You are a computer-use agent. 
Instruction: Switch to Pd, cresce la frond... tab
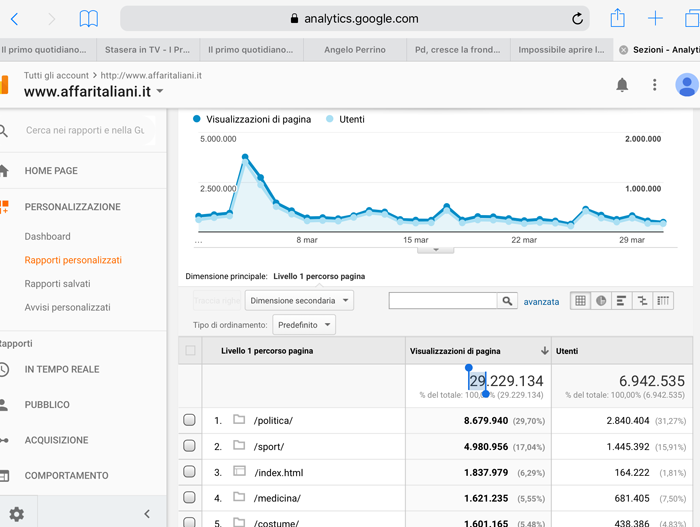[x=458, y=50]
